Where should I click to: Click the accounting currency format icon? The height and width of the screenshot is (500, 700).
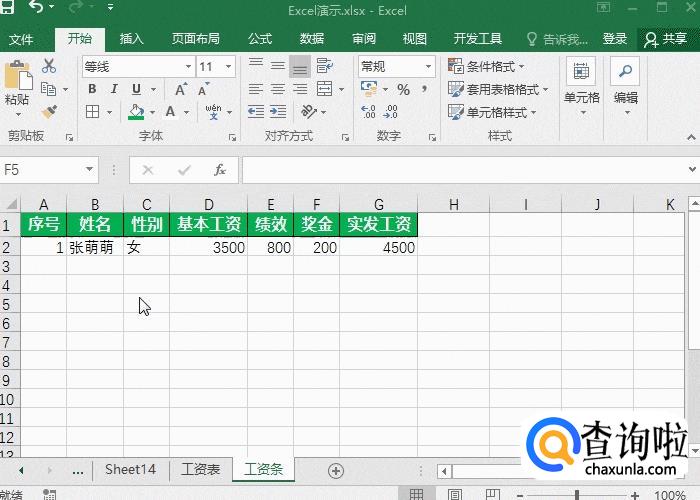click(x=369, y=89)
